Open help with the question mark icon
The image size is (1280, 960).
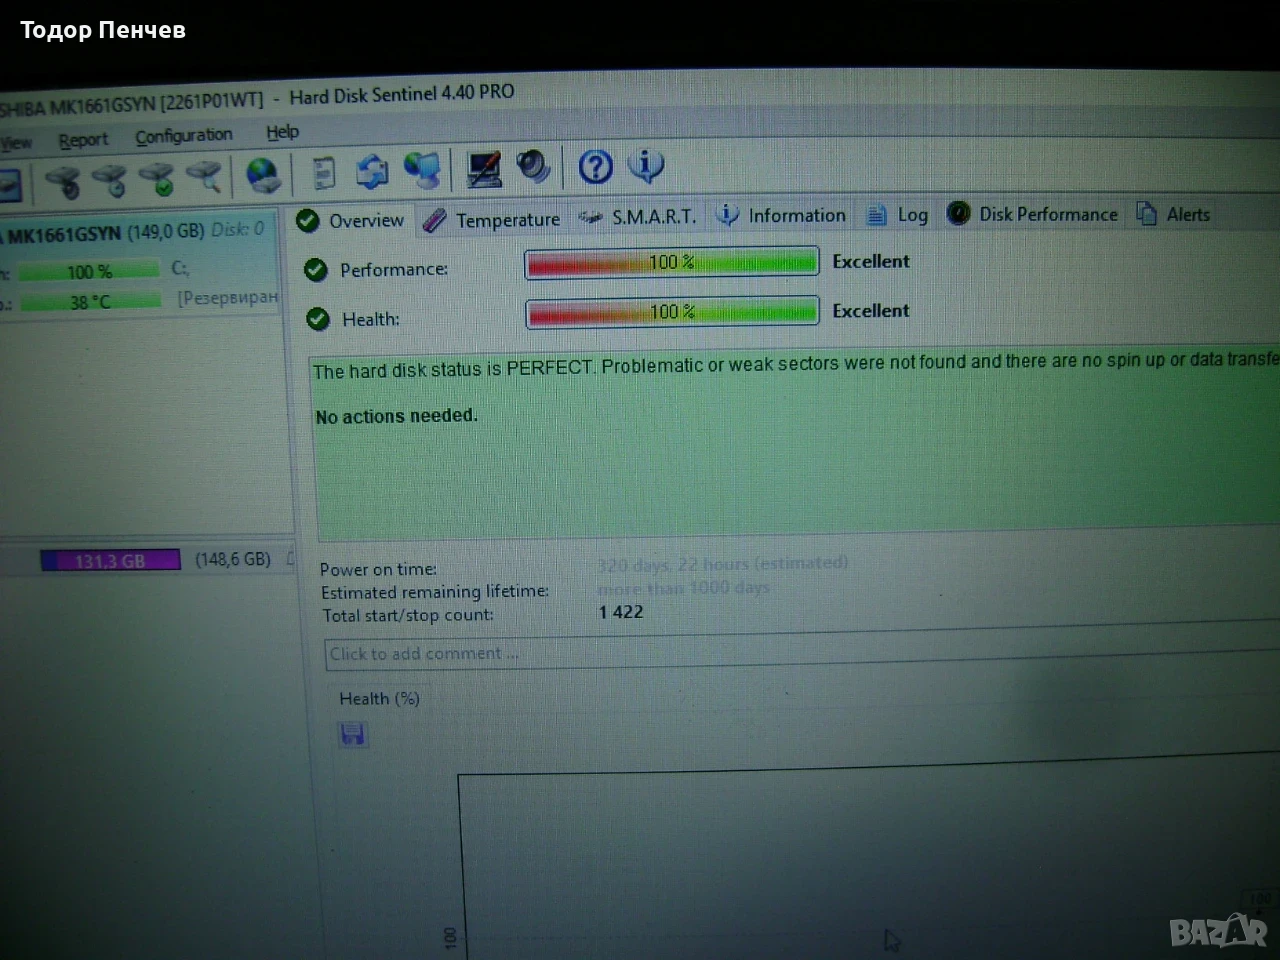tap(596, 166)
